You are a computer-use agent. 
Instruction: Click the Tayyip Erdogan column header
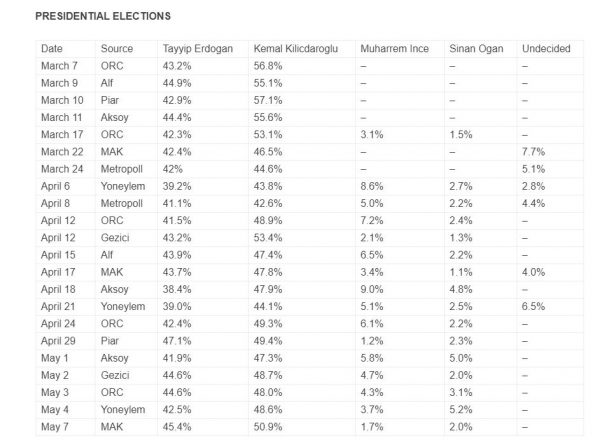pyautogui.click(x=199, y=48)
